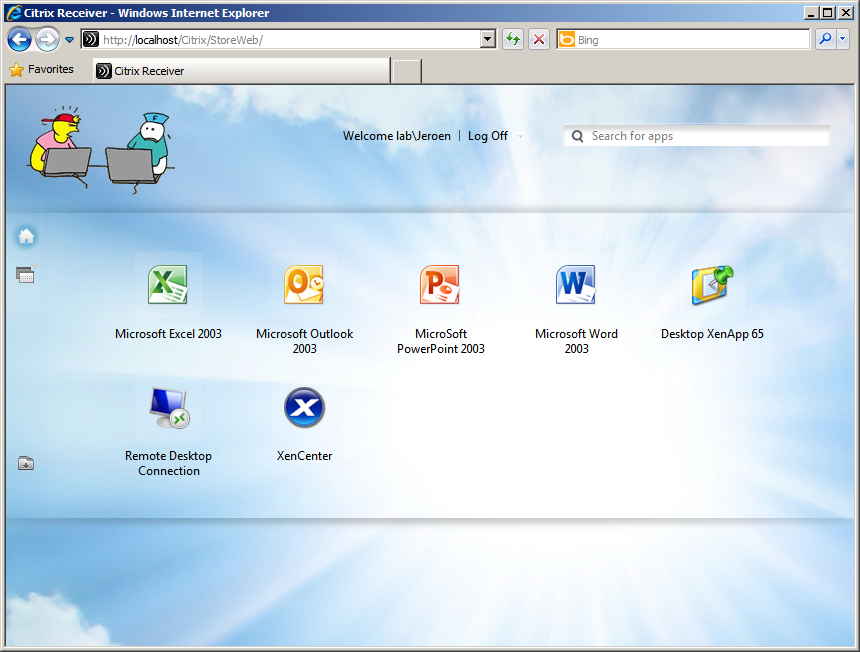The image size is (860, 652).
Task: Click the browser Back arrow button
Action: [x=20, y=39]
